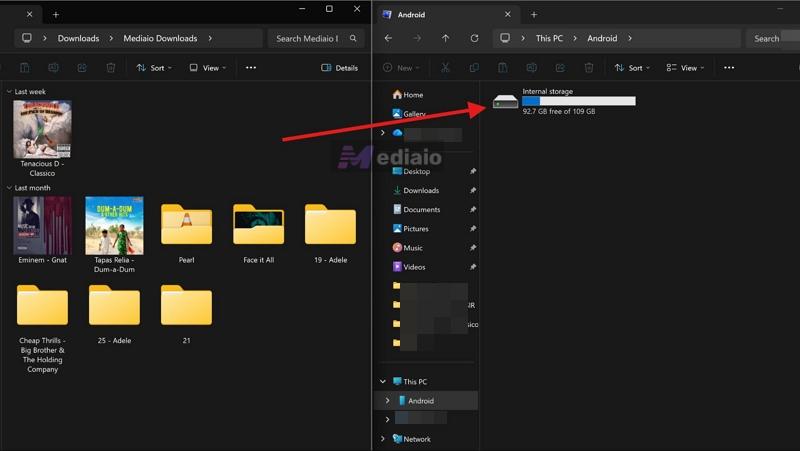The width and height of the screenshot is (800, 451).
Task: Open Documents in navigation pane
Action: pos(416,210)
